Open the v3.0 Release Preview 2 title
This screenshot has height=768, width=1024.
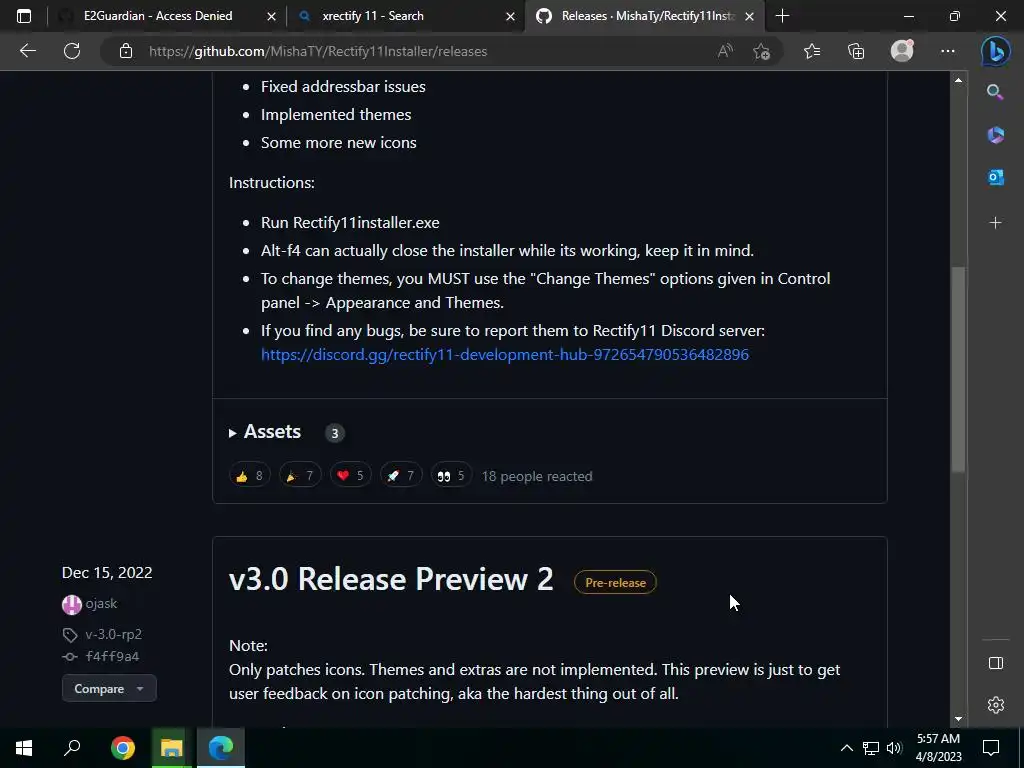[x=391, y=579]
